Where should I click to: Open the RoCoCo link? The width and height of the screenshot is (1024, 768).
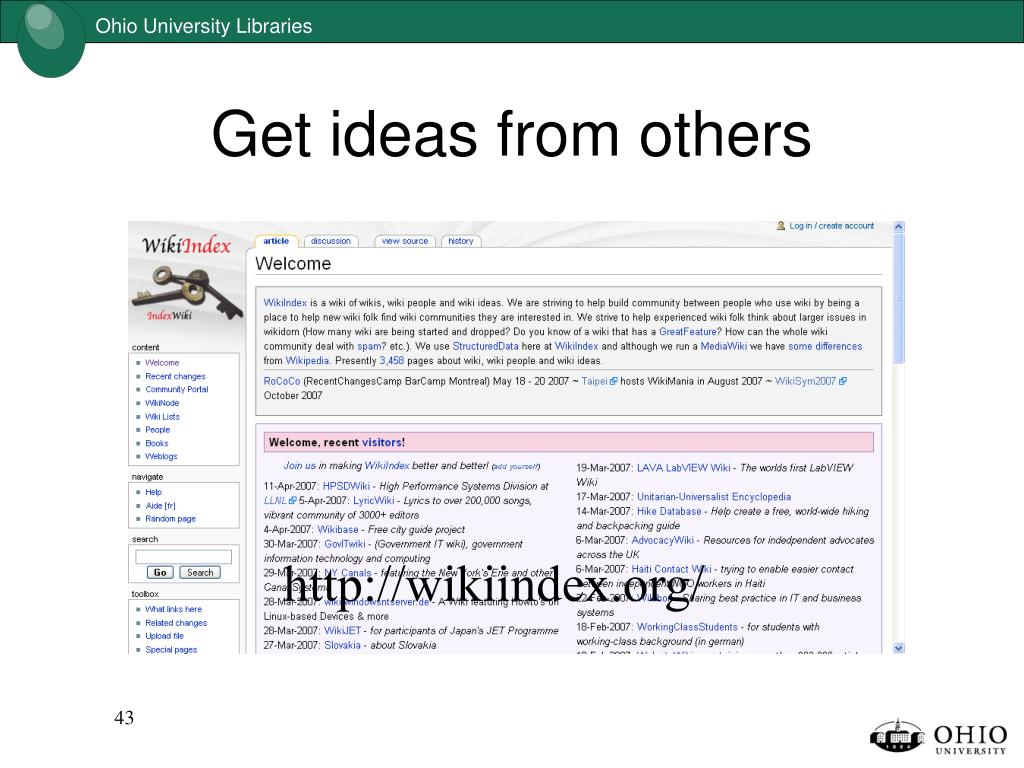point(281,381)
